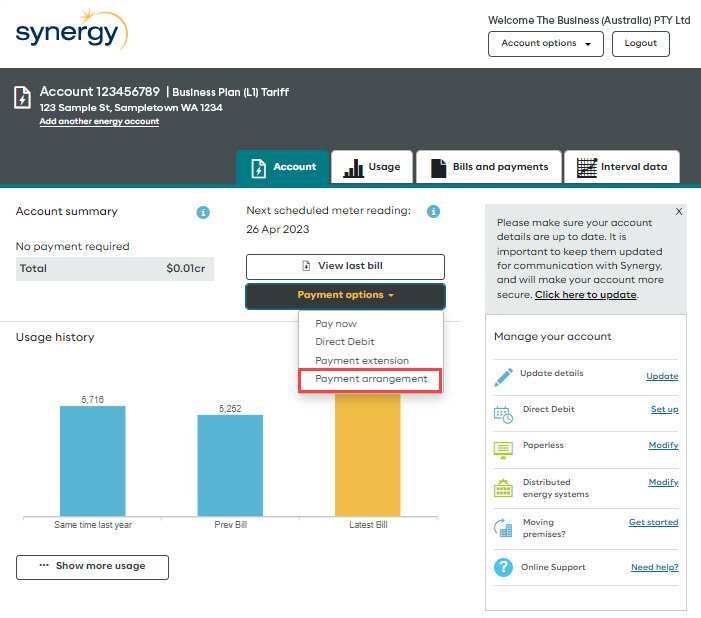Image resolution: width=701 pixels, height=618 pixels.
Task: Click the Manage your account heading
Action: 553,337
